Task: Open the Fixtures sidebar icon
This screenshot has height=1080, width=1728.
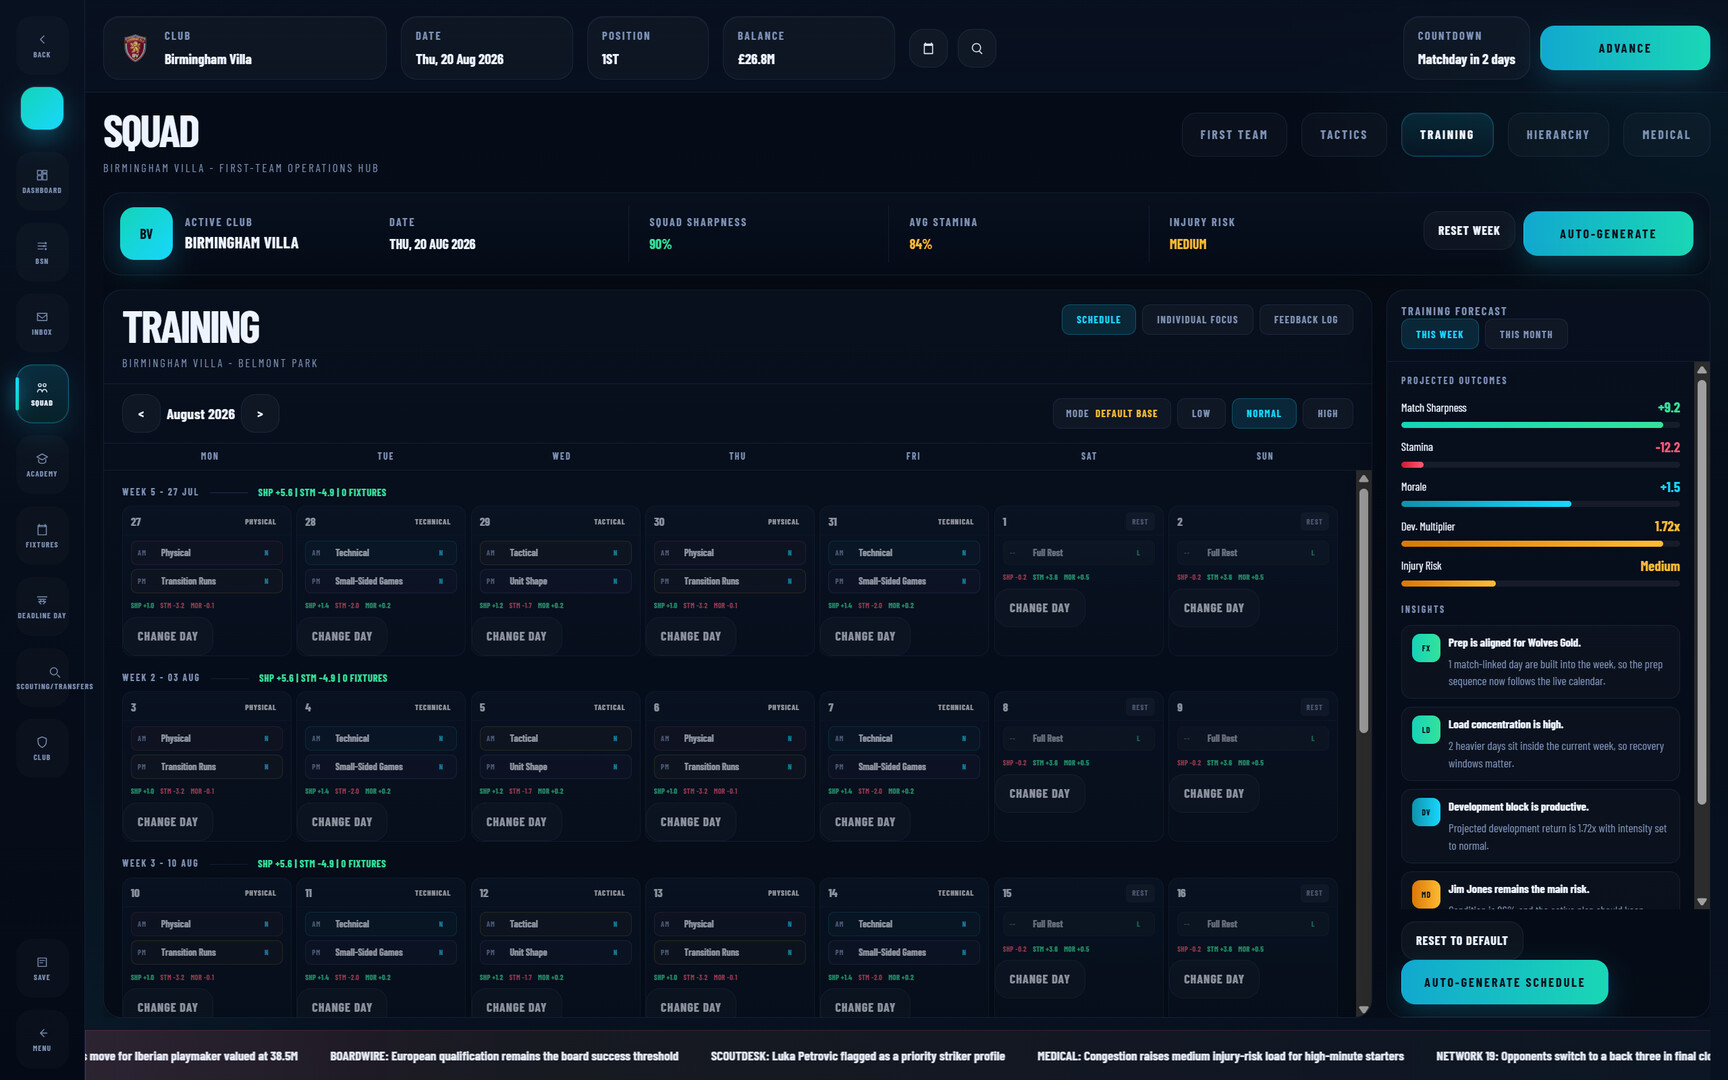Action: click(41, 535)
